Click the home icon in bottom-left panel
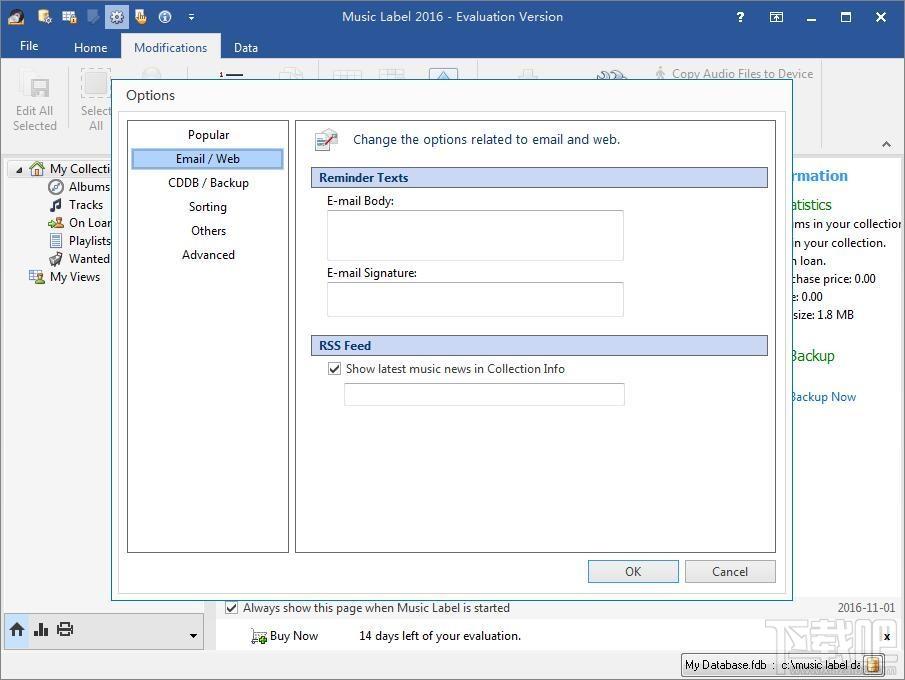905x680 pixels. point(17,629)
